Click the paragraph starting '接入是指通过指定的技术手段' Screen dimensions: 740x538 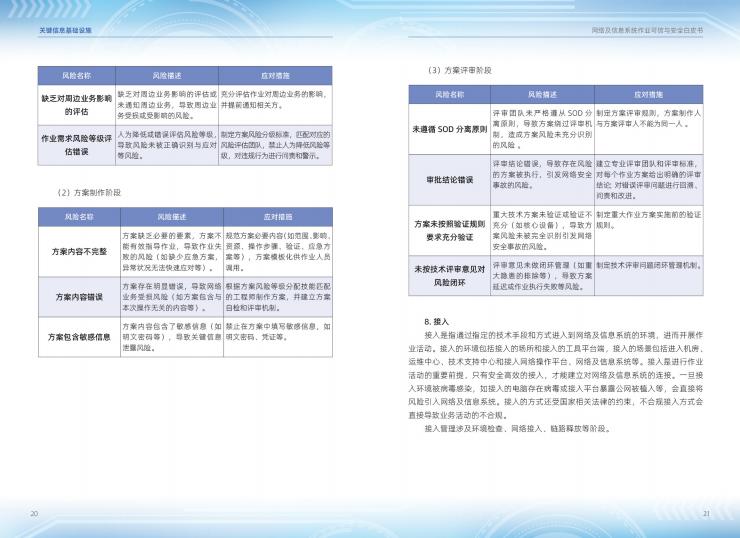tap(556, 375)
